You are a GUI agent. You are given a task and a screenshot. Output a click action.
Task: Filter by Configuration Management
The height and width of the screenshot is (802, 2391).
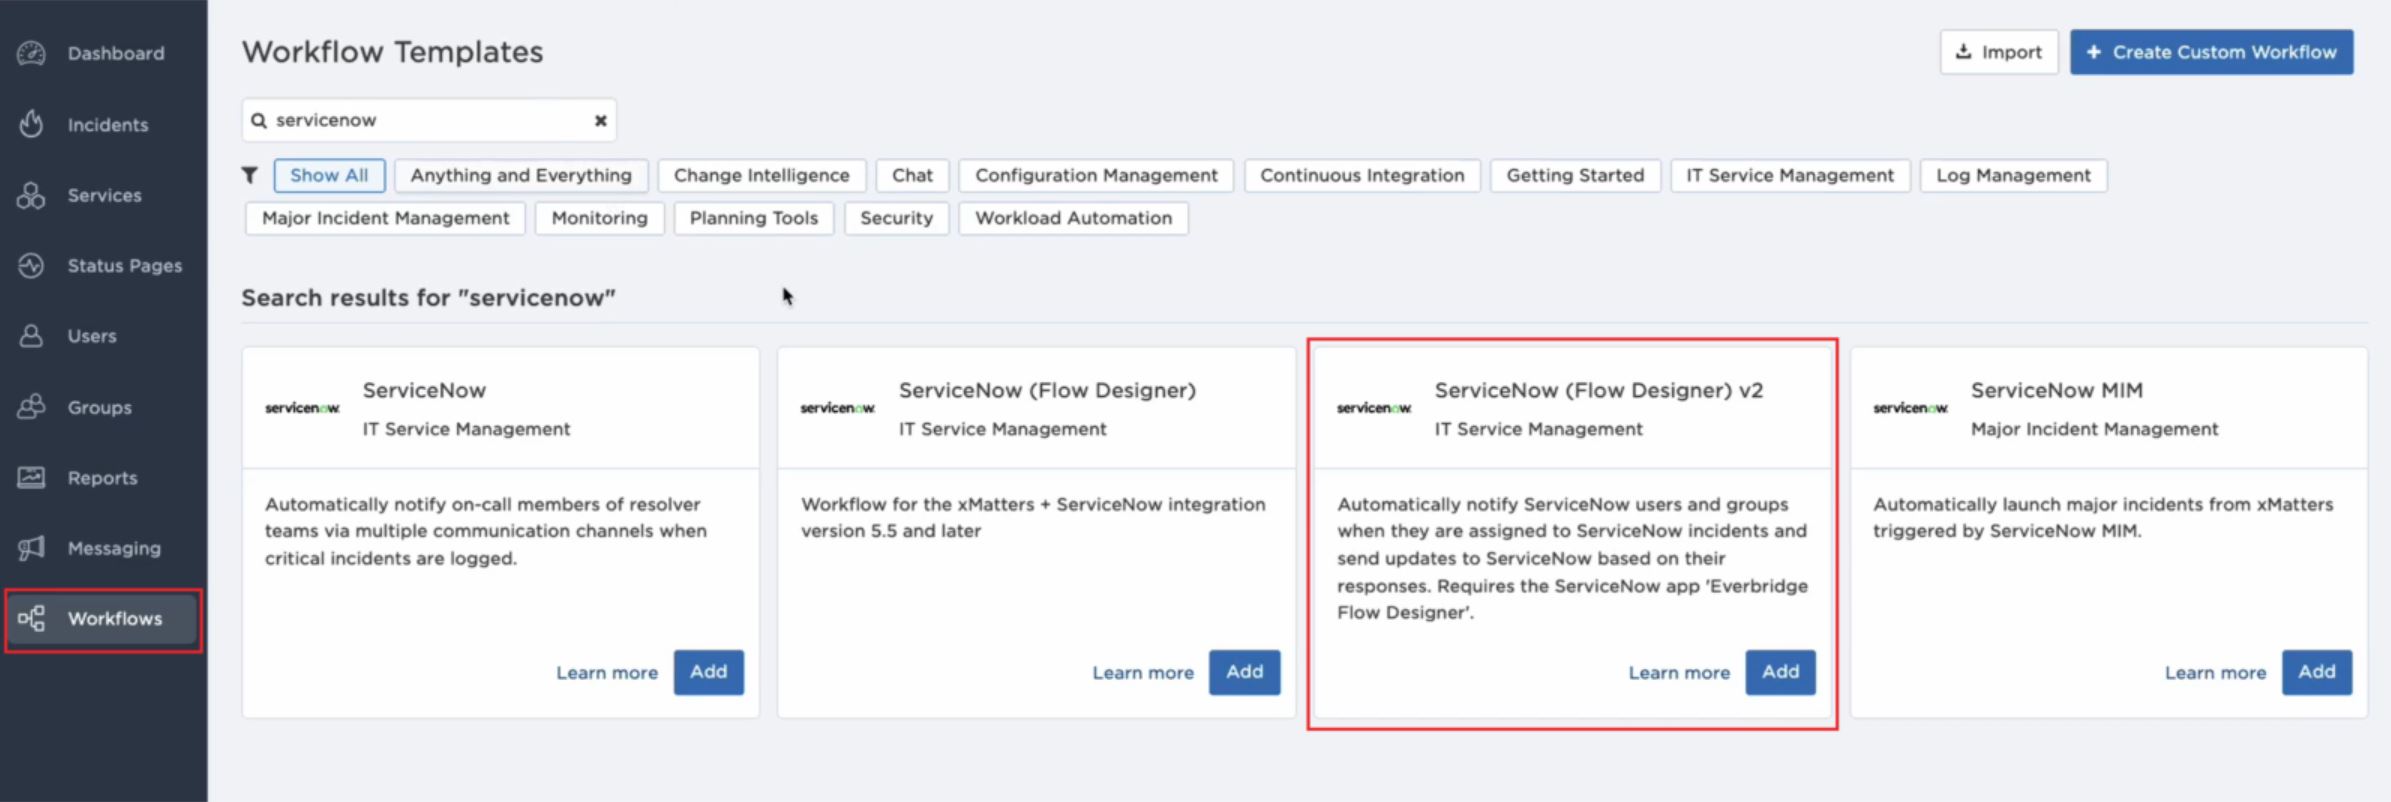click(1096, 175)
